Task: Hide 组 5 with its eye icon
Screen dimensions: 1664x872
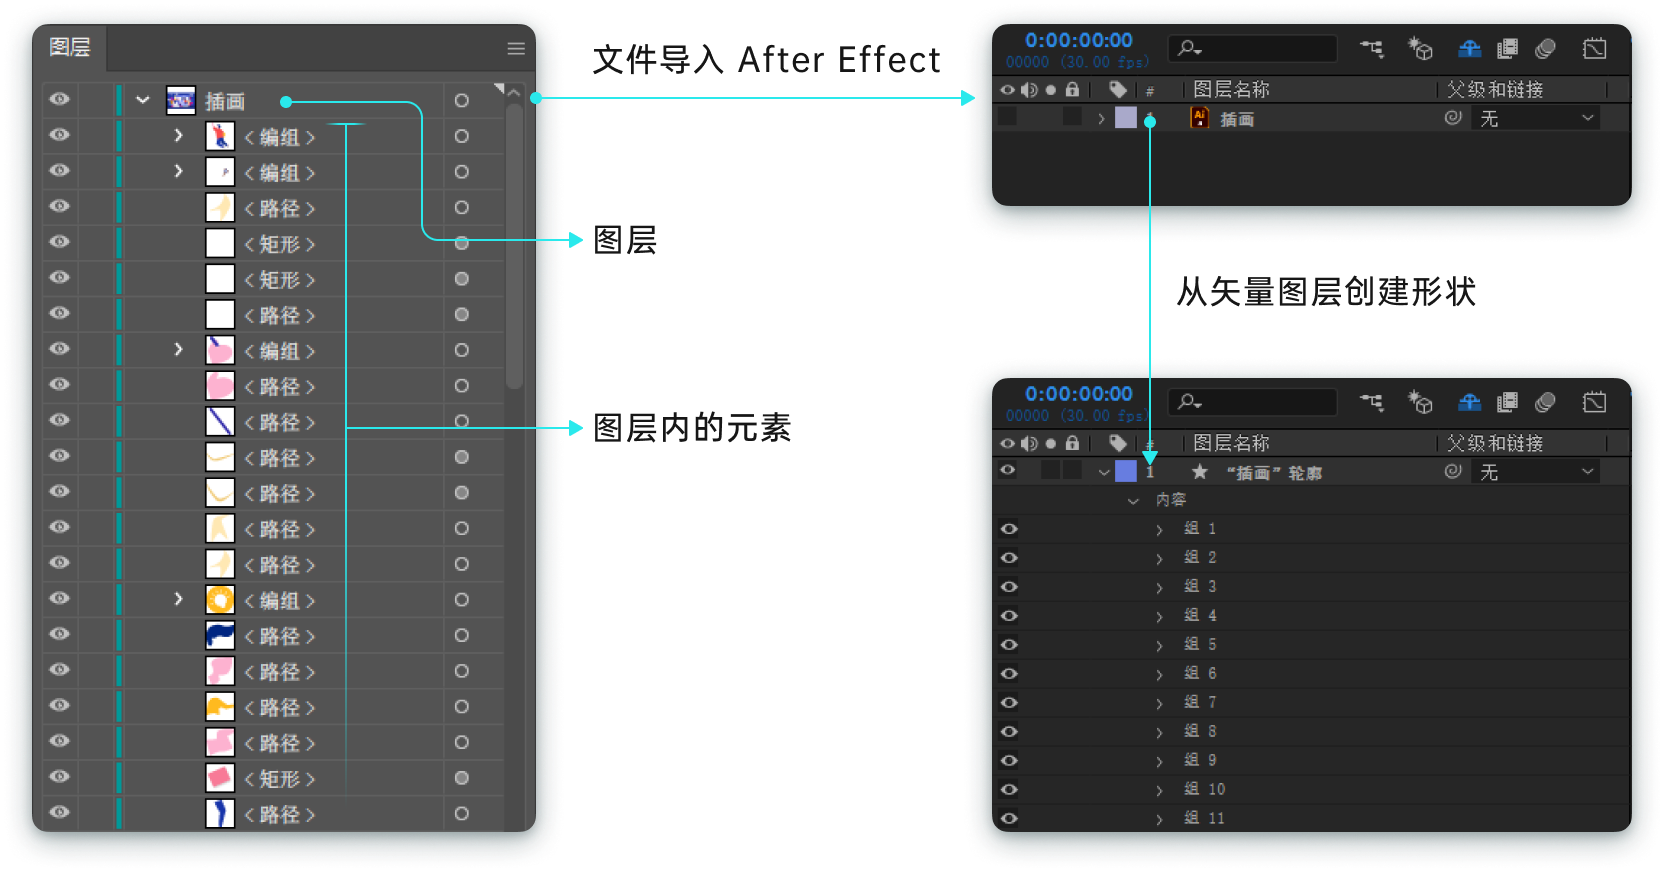Action: tap(1009, 645)
